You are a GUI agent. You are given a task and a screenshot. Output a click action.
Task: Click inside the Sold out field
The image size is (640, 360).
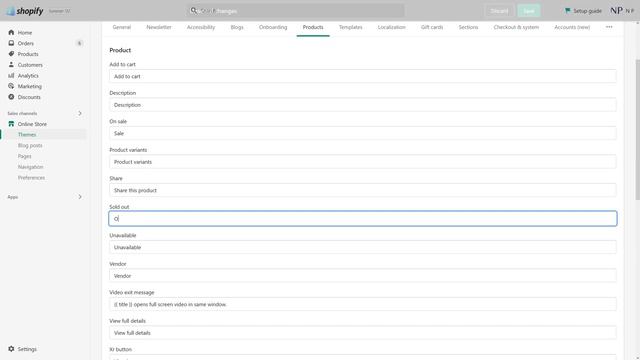point(362,218)
